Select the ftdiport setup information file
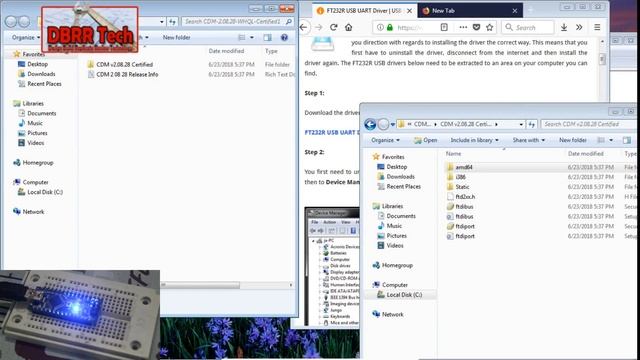 click(465, 236)
